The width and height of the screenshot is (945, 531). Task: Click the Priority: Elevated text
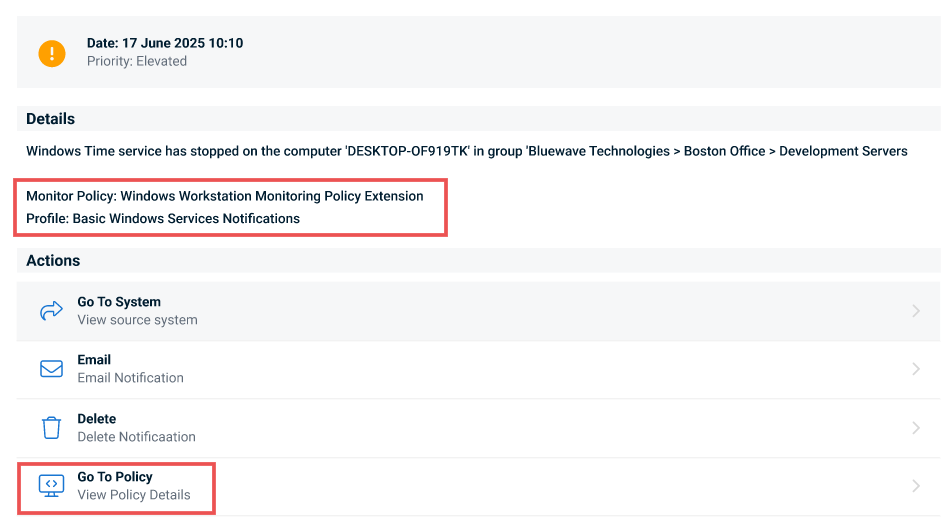(x=137, y=61)
